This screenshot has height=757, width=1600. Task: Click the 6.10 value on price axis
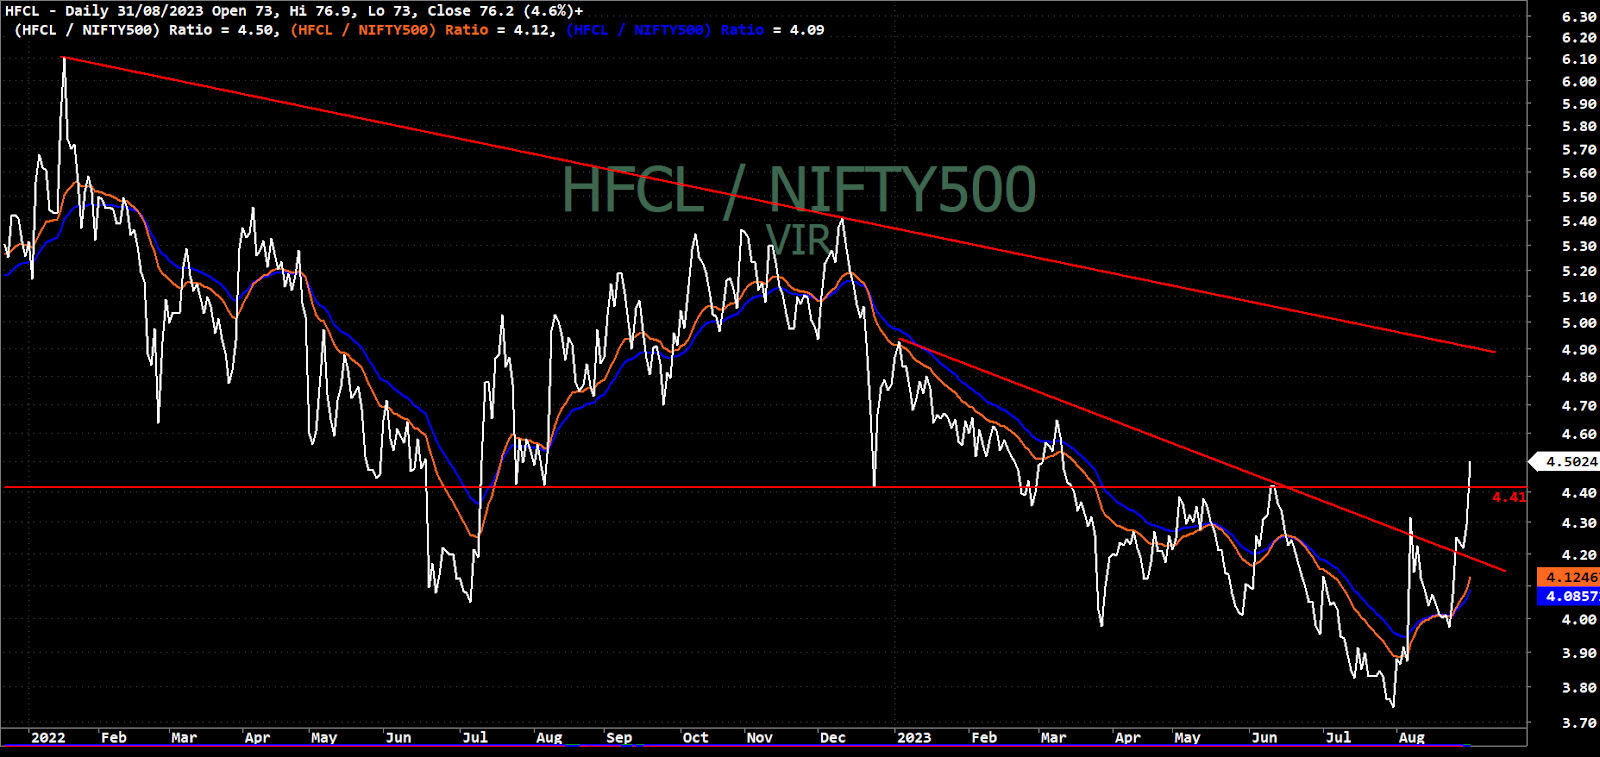pos(1579,59)
